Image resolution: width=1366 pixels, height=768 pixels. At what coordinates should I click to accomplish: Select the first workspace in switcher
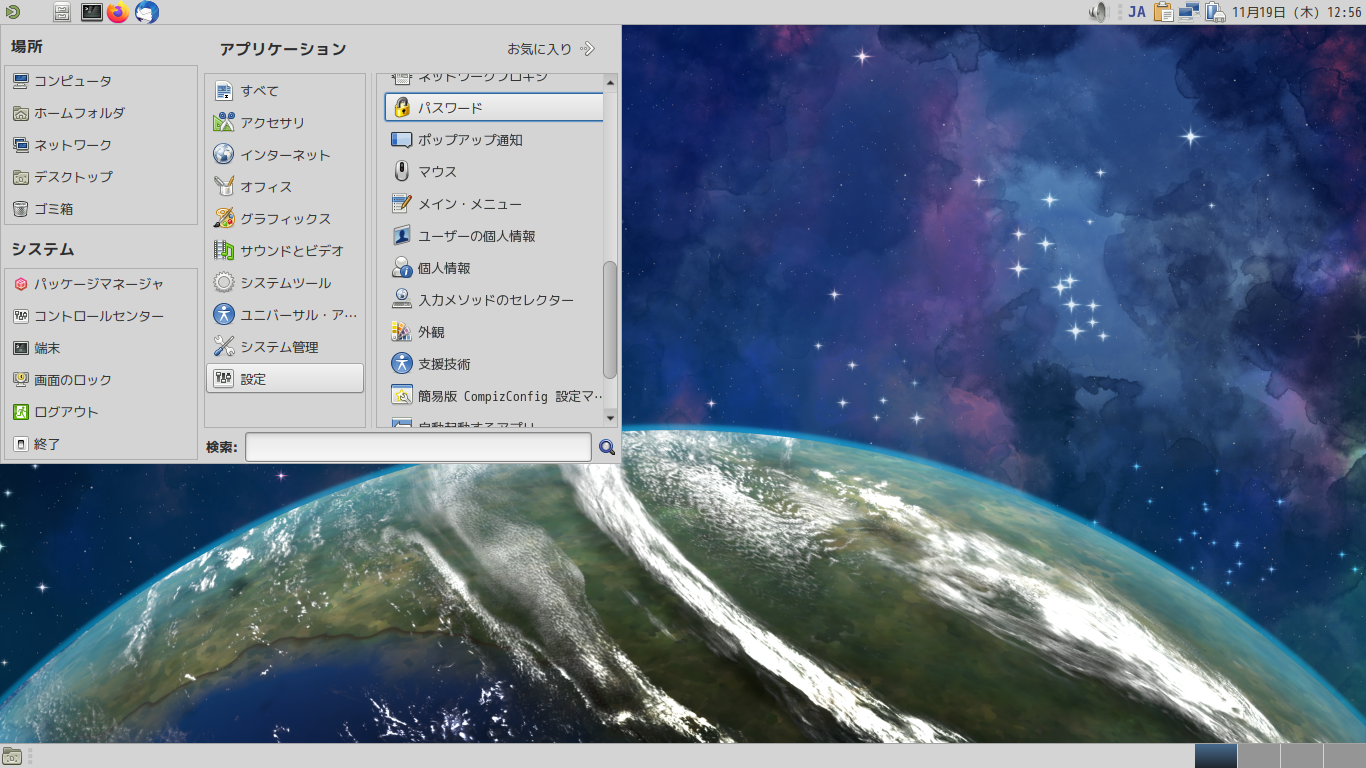(x=1216, y=756)
